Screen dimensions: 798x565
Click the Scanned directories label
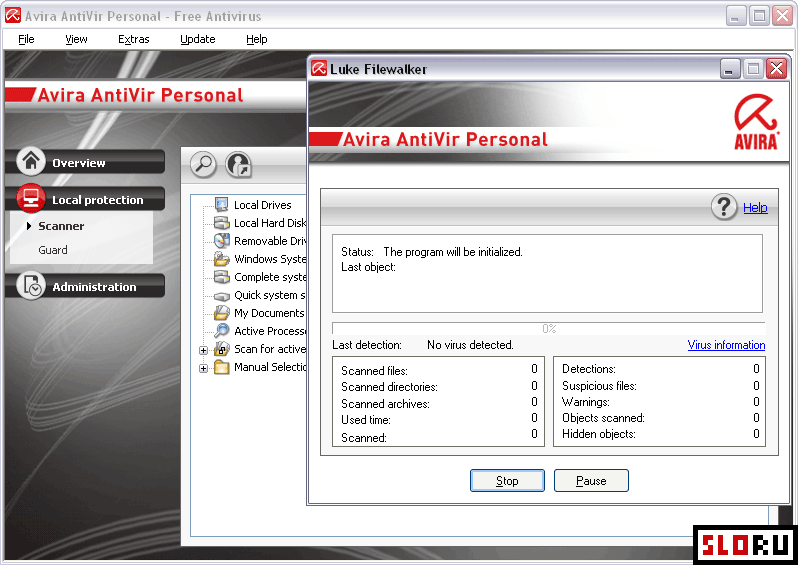(389, 387)
